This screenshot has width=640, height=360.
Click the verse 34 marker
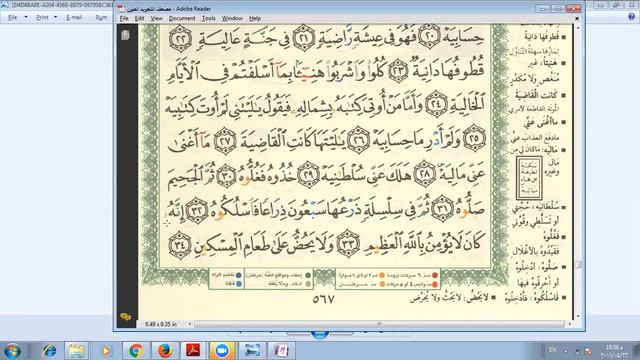[180, 245]
